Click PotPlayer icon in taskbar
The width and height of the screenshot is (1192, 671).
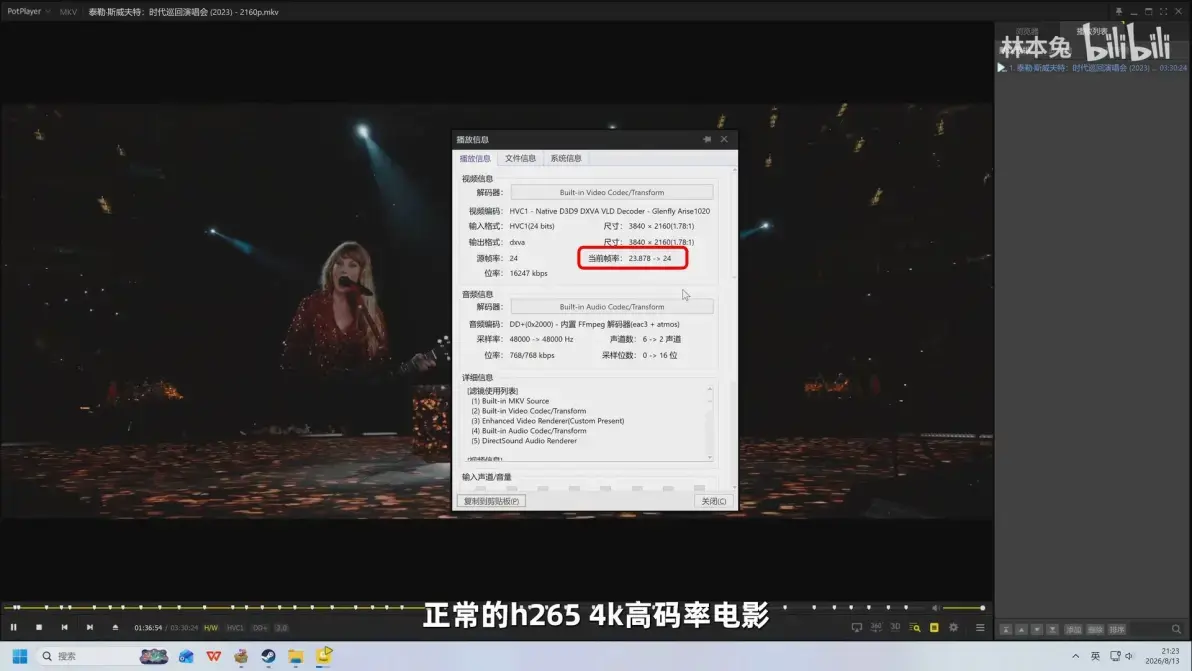(x=324, y=655)
